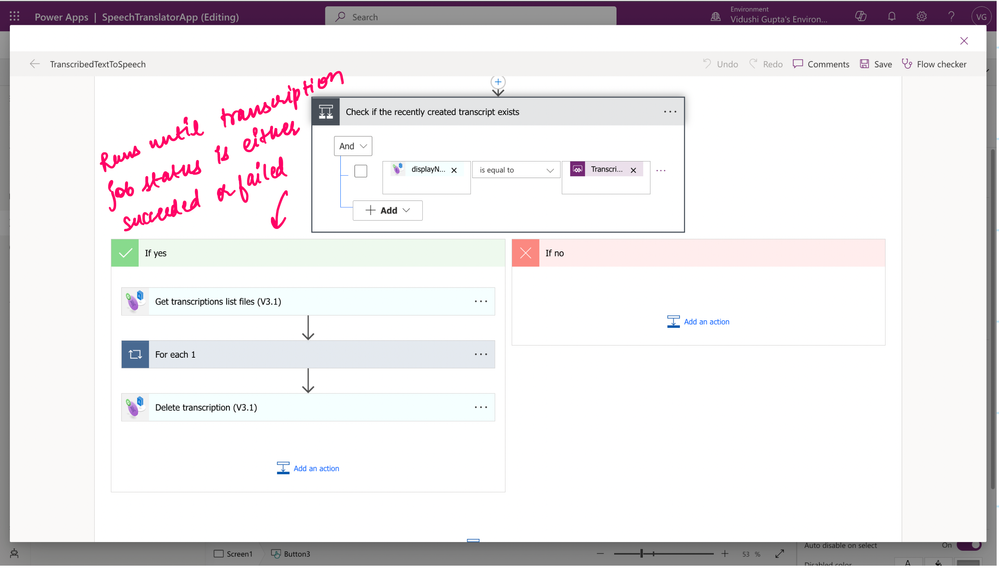Click the condition control icon
Image resolution: width=999 pixels, height=568 pixels.
(326, 111)
